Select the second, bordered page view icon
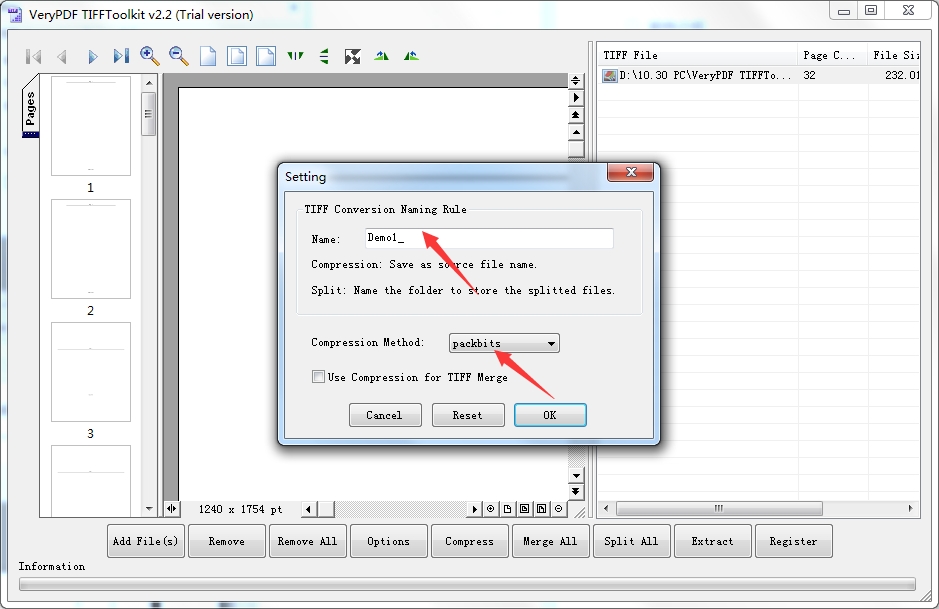 pyautogui.click(x=237, y=56)
